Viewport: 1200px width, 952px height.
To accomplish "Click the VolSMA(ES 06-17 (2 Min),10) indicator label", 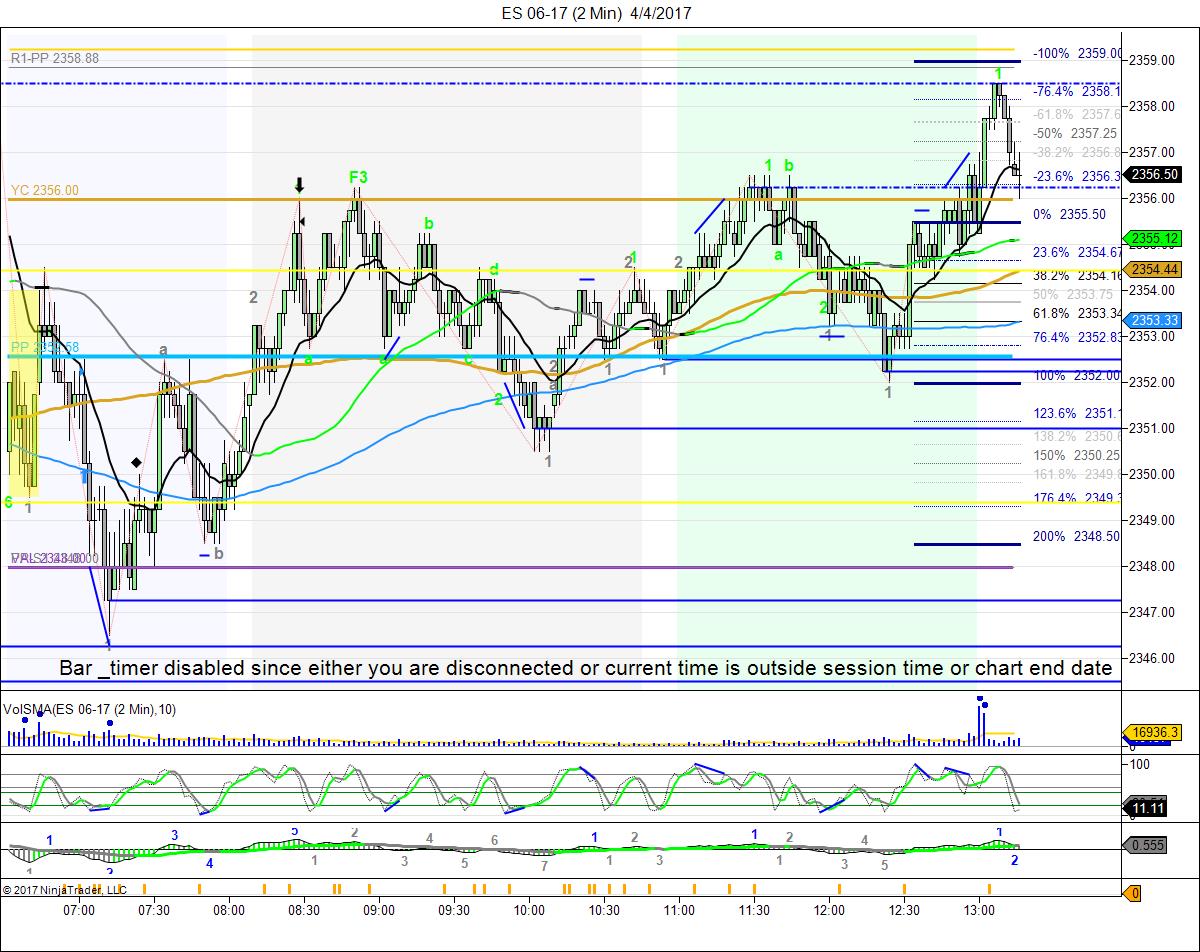I will click(x=90, y=709).
